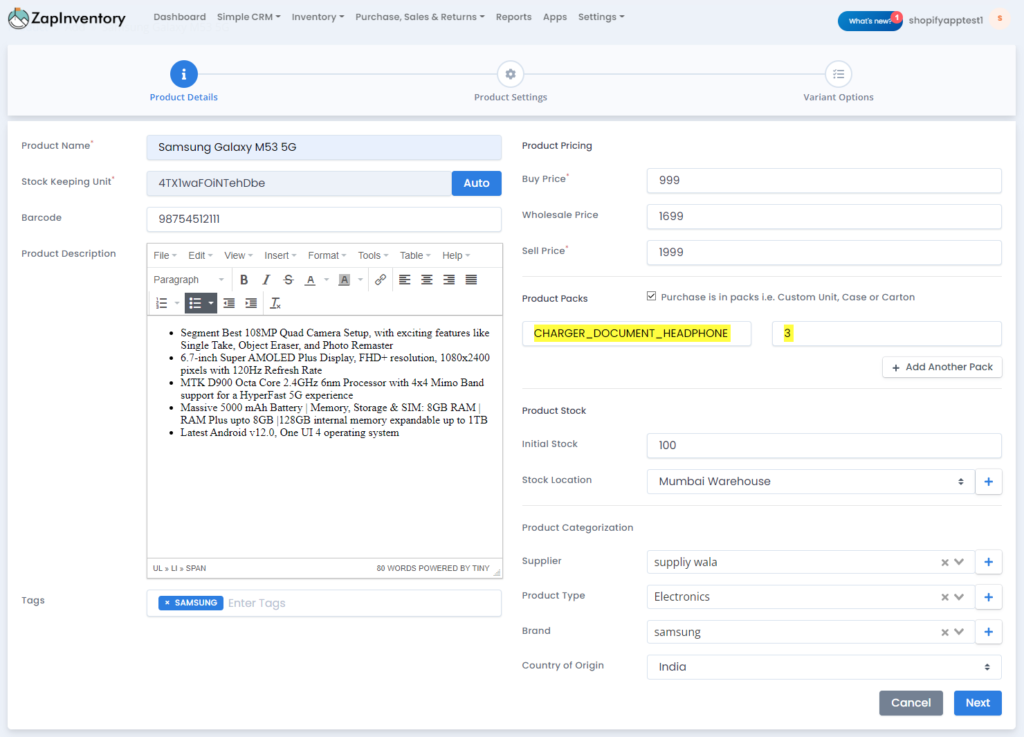The width and height of the screenshot is (1024, 737).
Task: Go to the Product Settings gear step
Action: point(511,74)
